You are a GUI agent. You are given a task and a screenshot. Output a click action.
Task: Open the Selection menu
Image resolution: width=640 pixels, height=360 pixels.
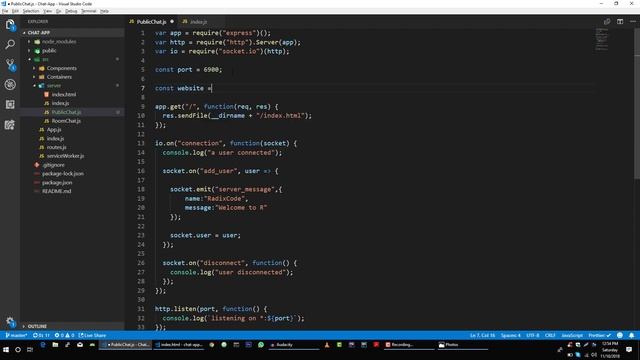[31, 11]
